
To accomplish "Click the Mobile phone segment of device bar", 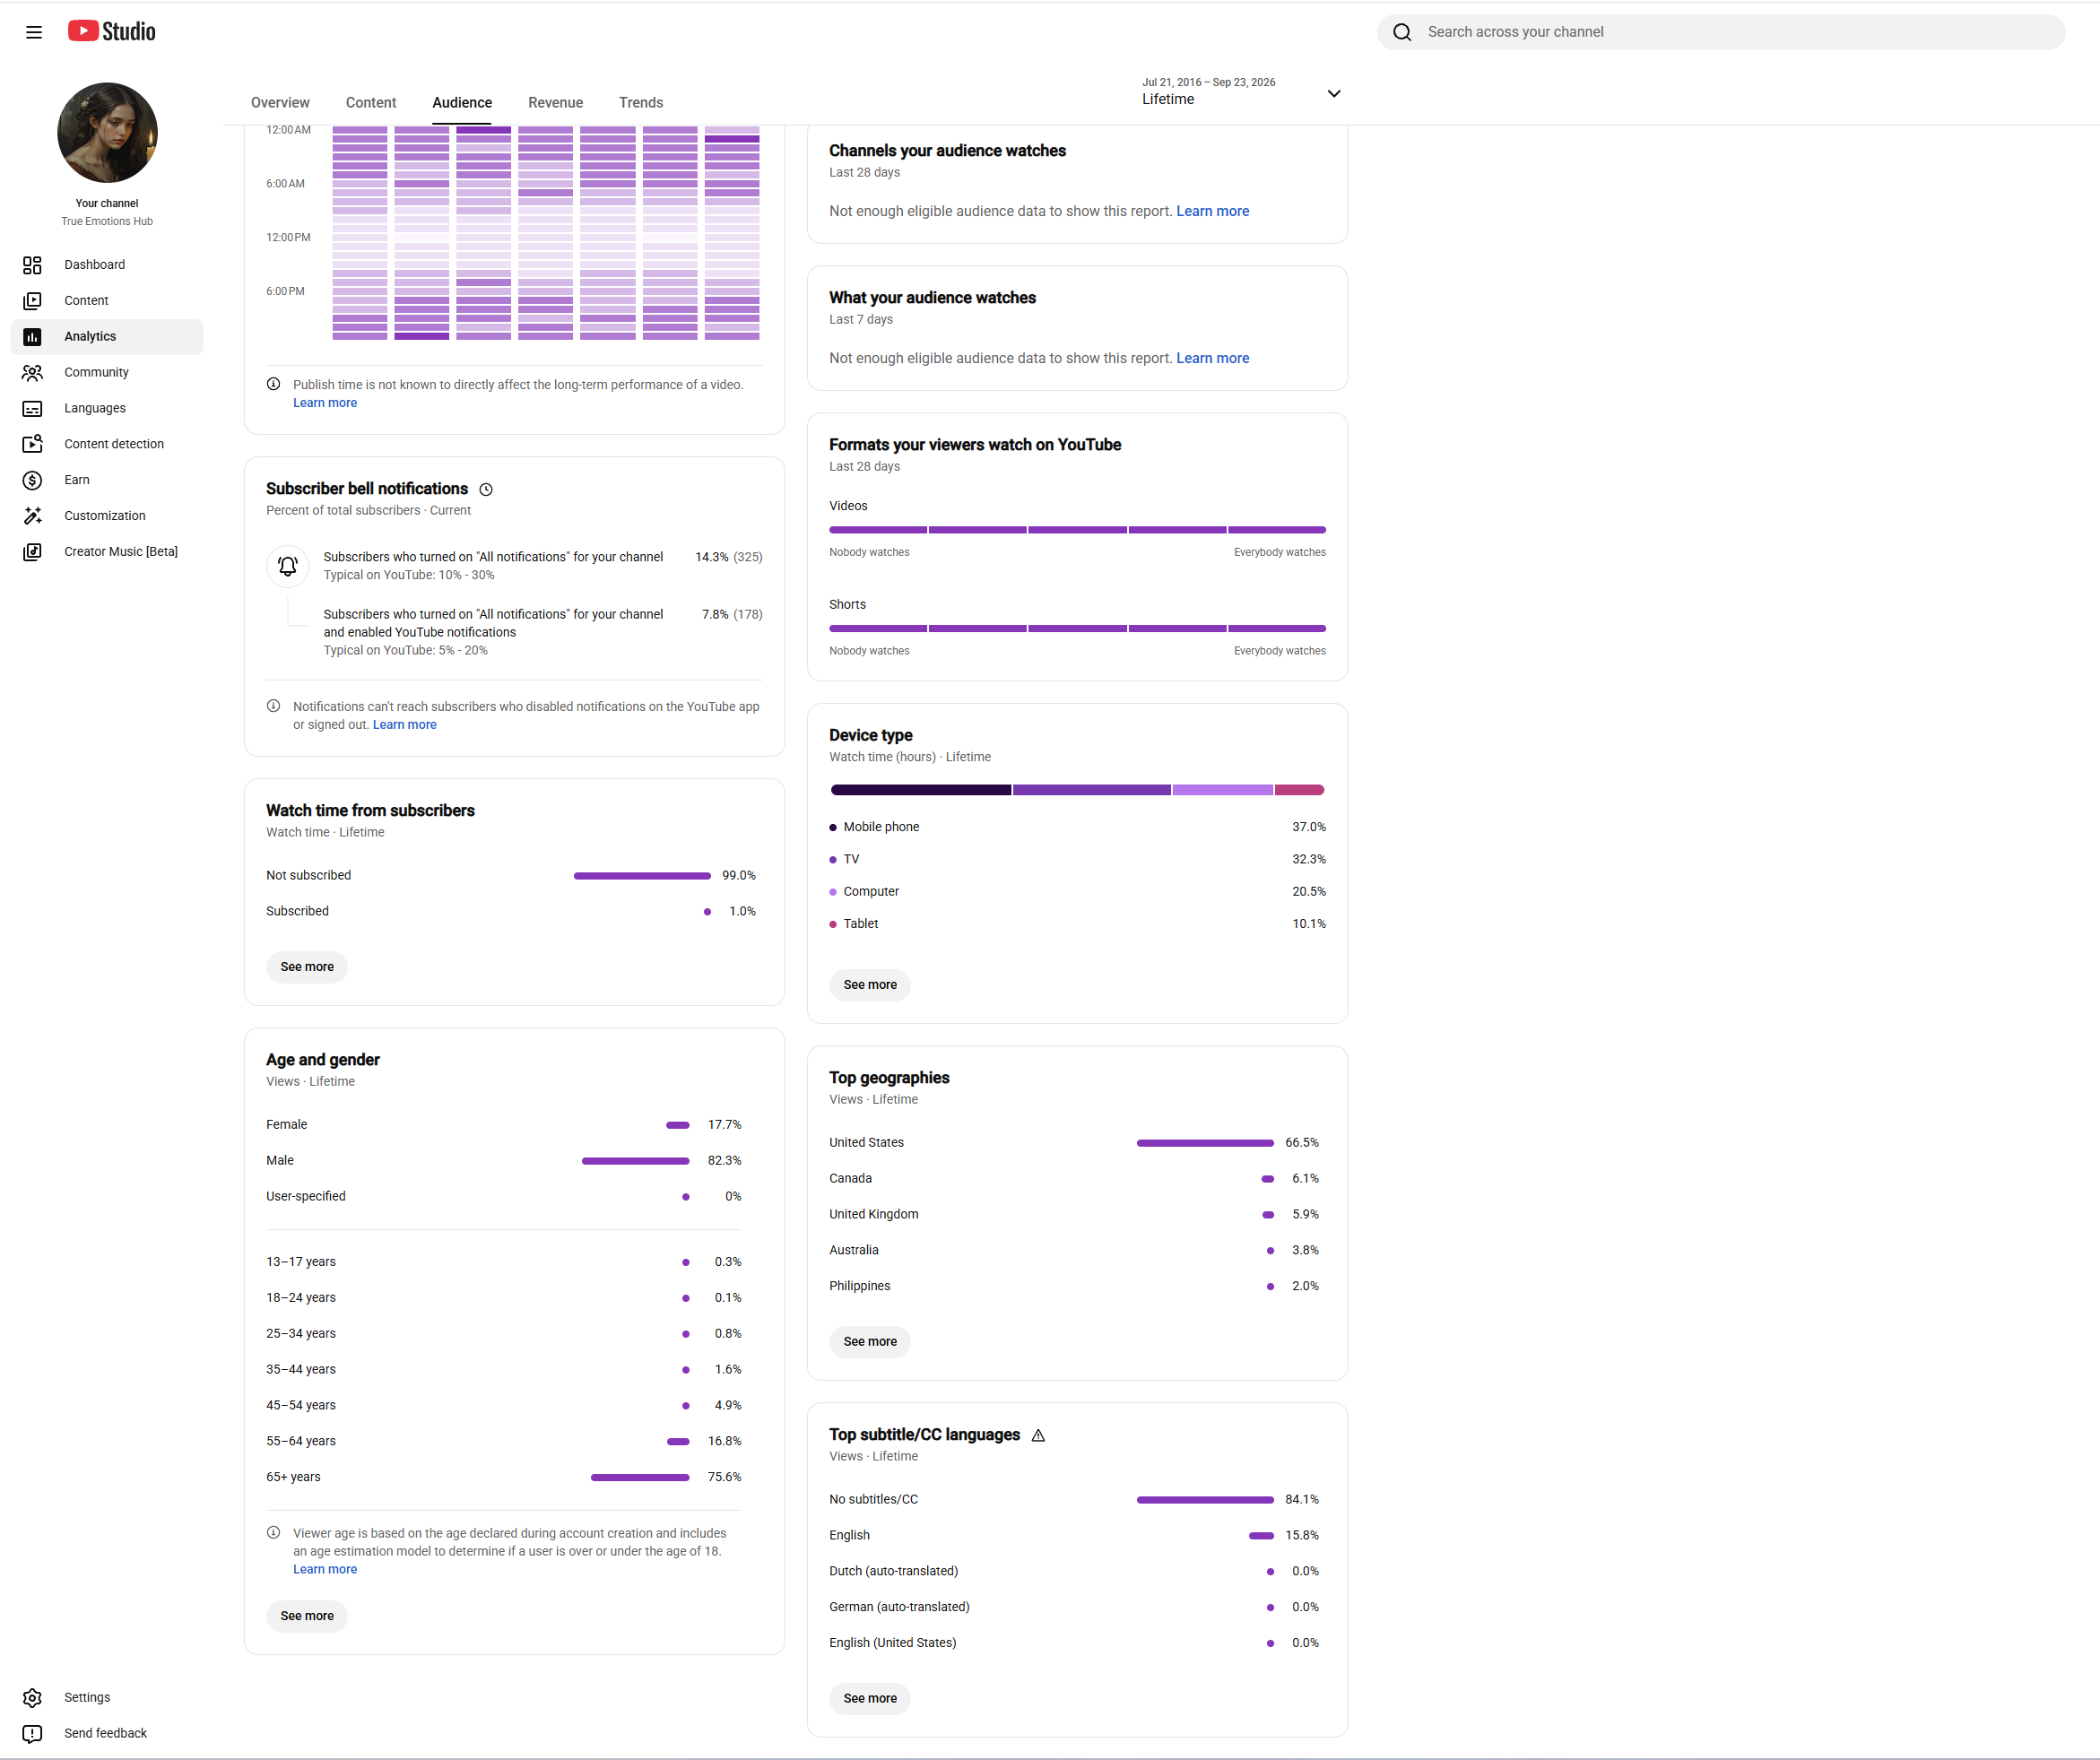I will coord(920,790).
